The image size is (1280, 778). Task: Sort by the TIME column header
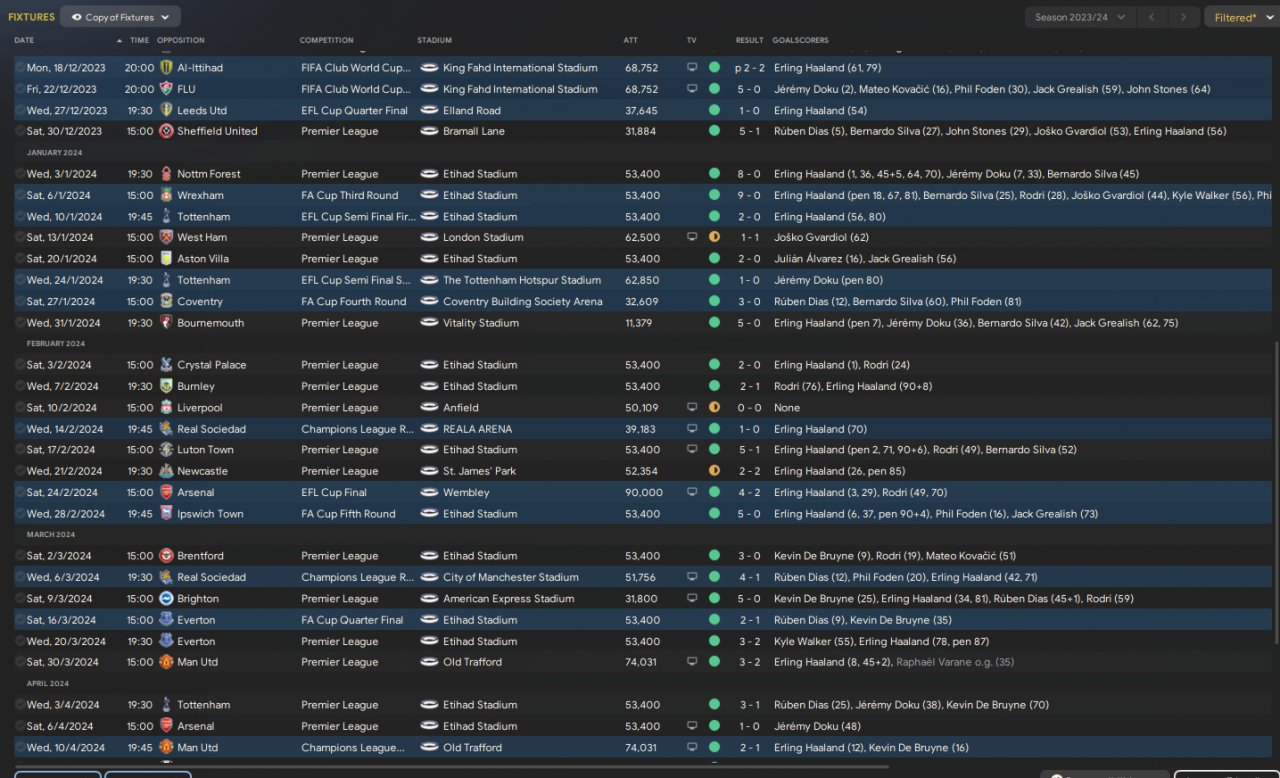click(139, 41)
